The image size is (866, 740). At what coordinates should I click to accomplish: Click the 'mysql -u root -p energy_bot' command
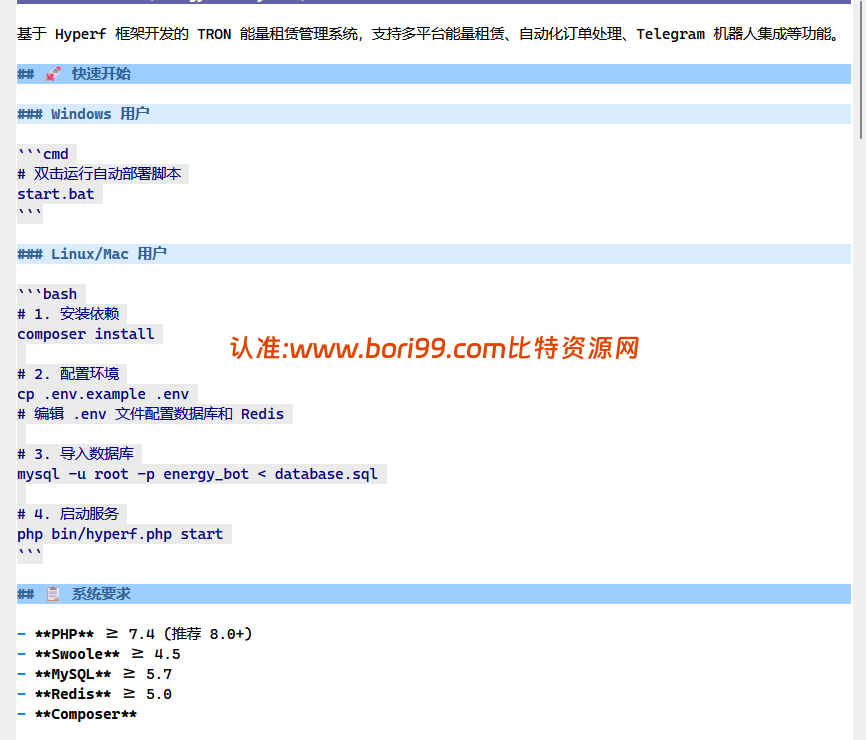pos(198,474)
